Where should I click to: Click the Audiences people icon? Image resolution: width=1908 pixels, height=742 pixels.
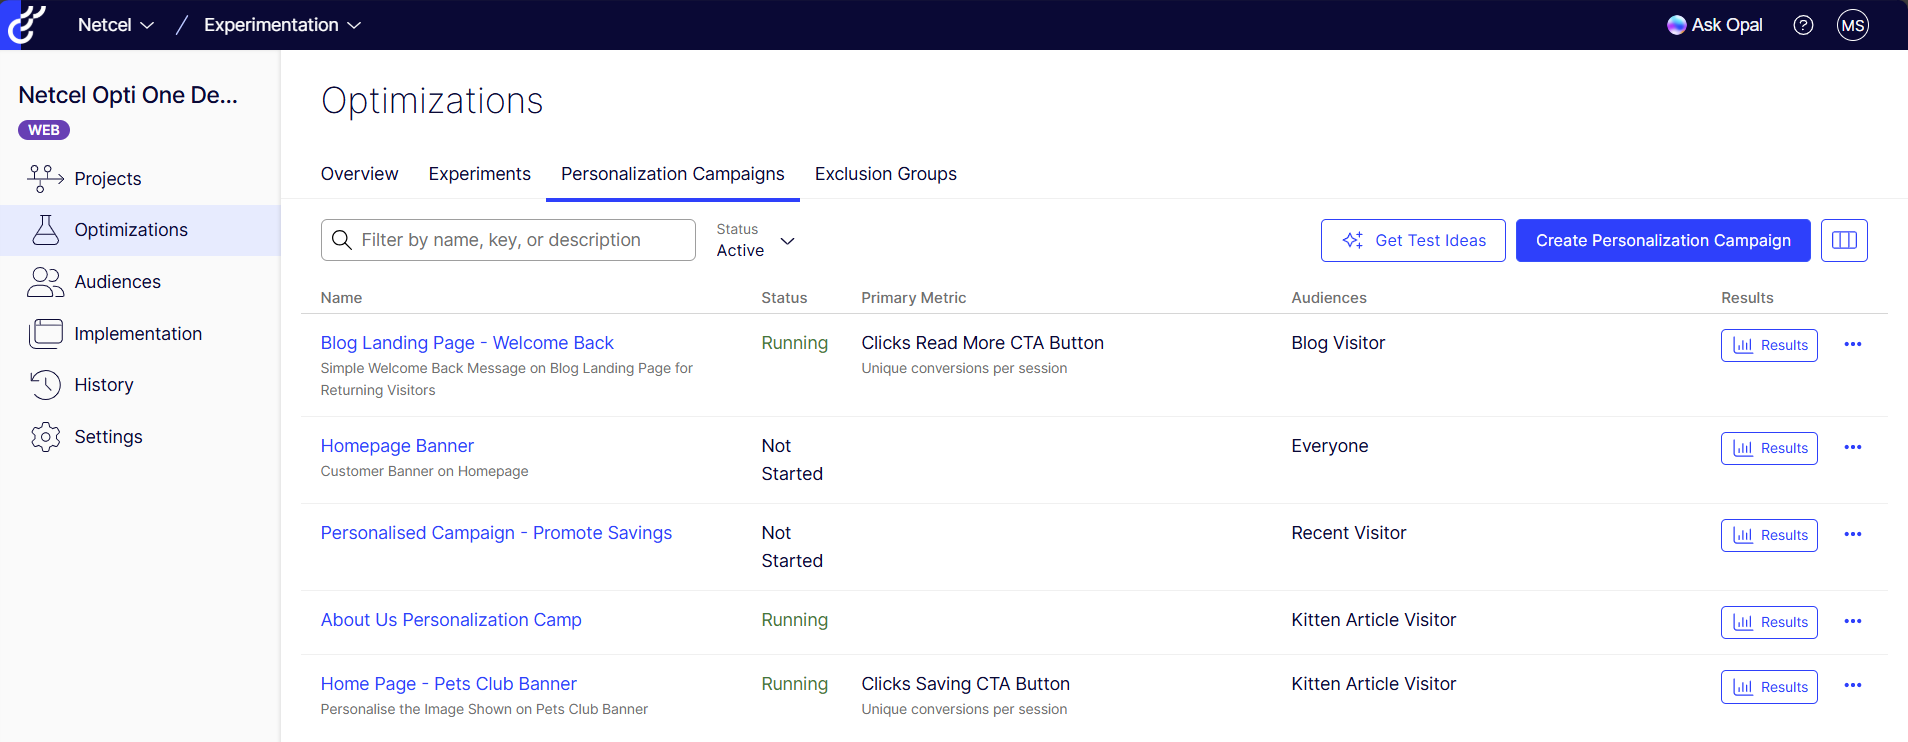(45, 282)
